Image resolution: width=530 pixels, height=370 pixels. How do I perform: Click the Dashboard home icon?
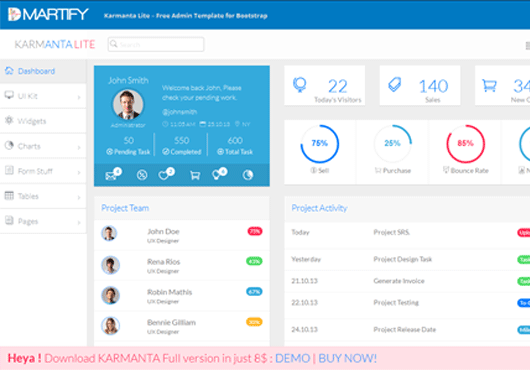pyautogui.click(x=9, y=71)
